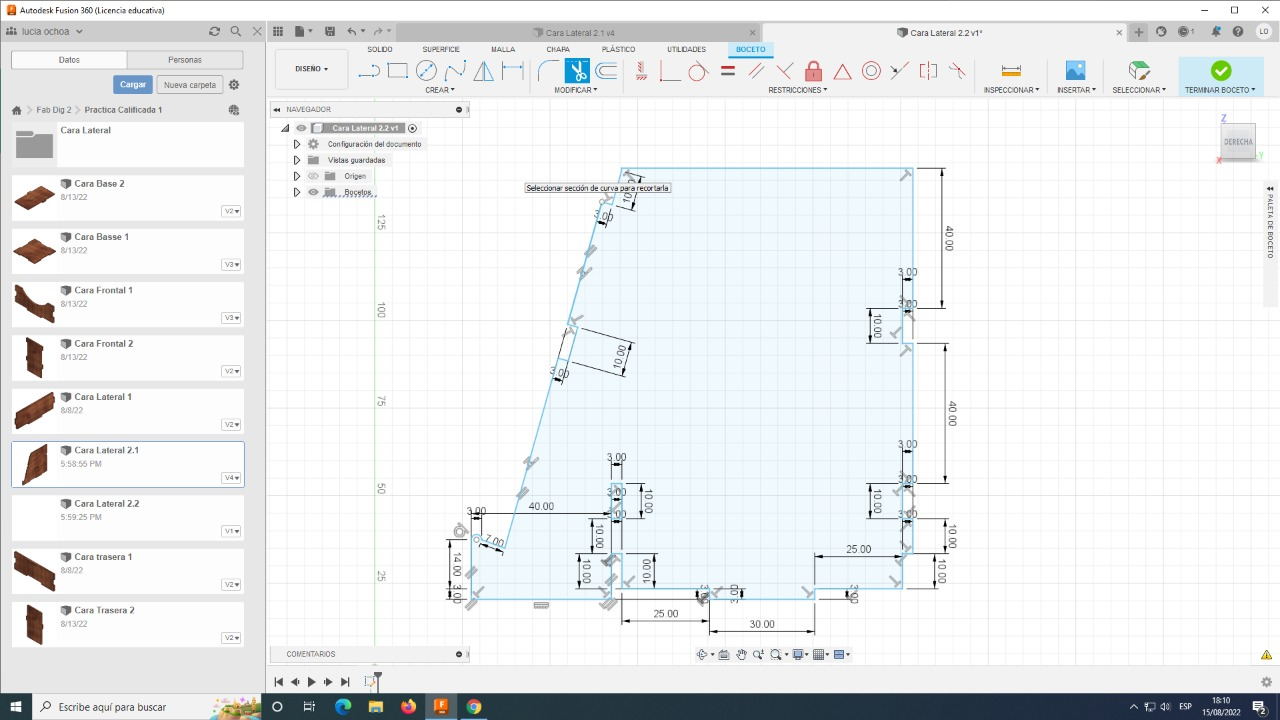Switch to the SÓLIDO ribbon tab
Image resolution: width=1280 pixels, height=720 pixels.
[x=380, y=49]
